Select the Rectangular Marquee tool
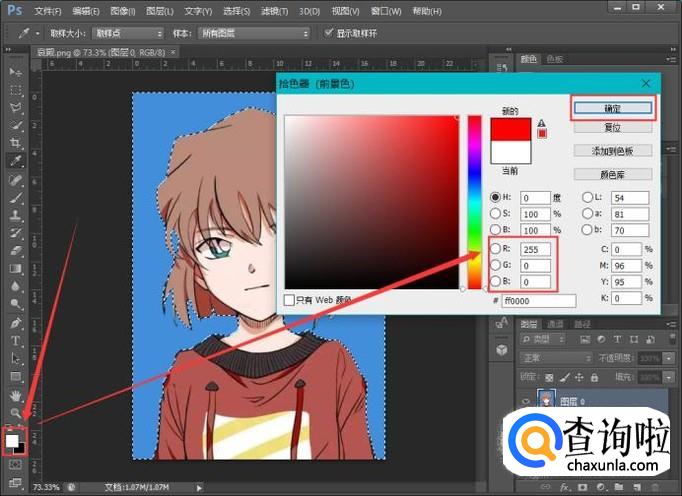Viewport: 682px width, 496px height. coord(16,90)
